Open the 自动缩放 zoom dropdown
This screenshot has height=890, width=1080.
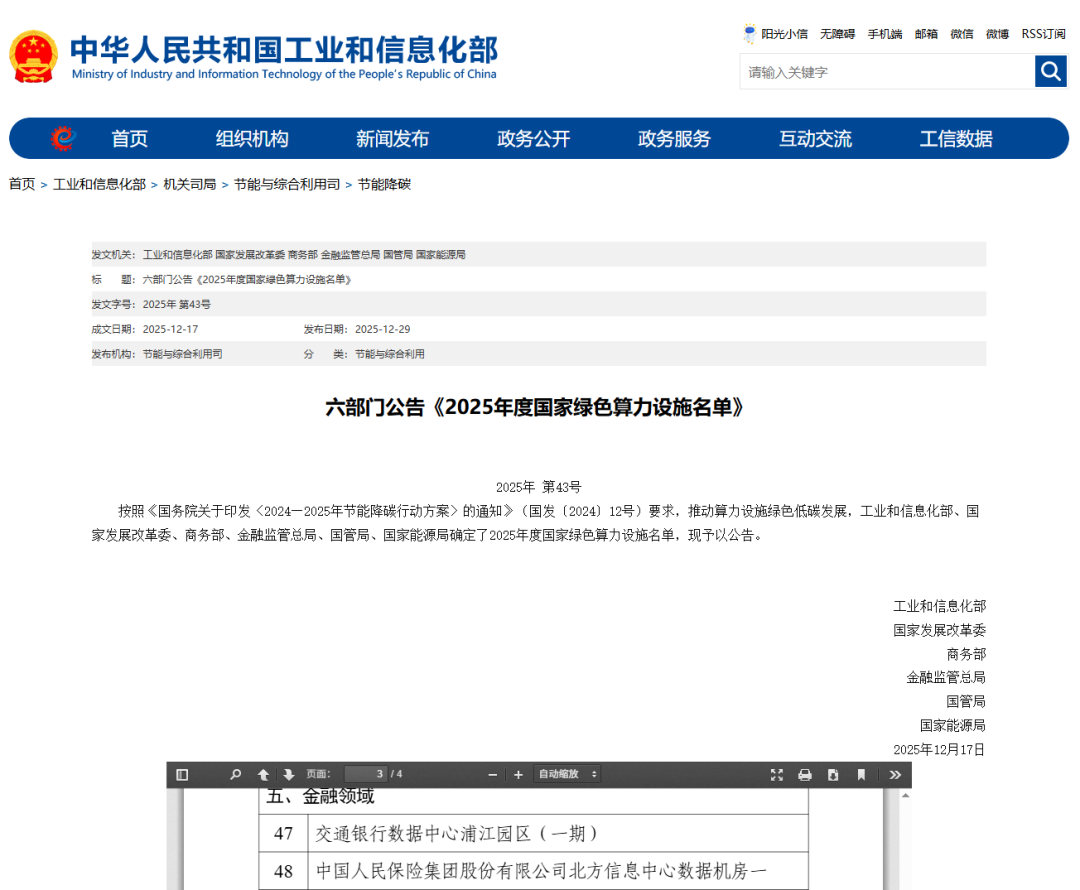pos(565,774)
